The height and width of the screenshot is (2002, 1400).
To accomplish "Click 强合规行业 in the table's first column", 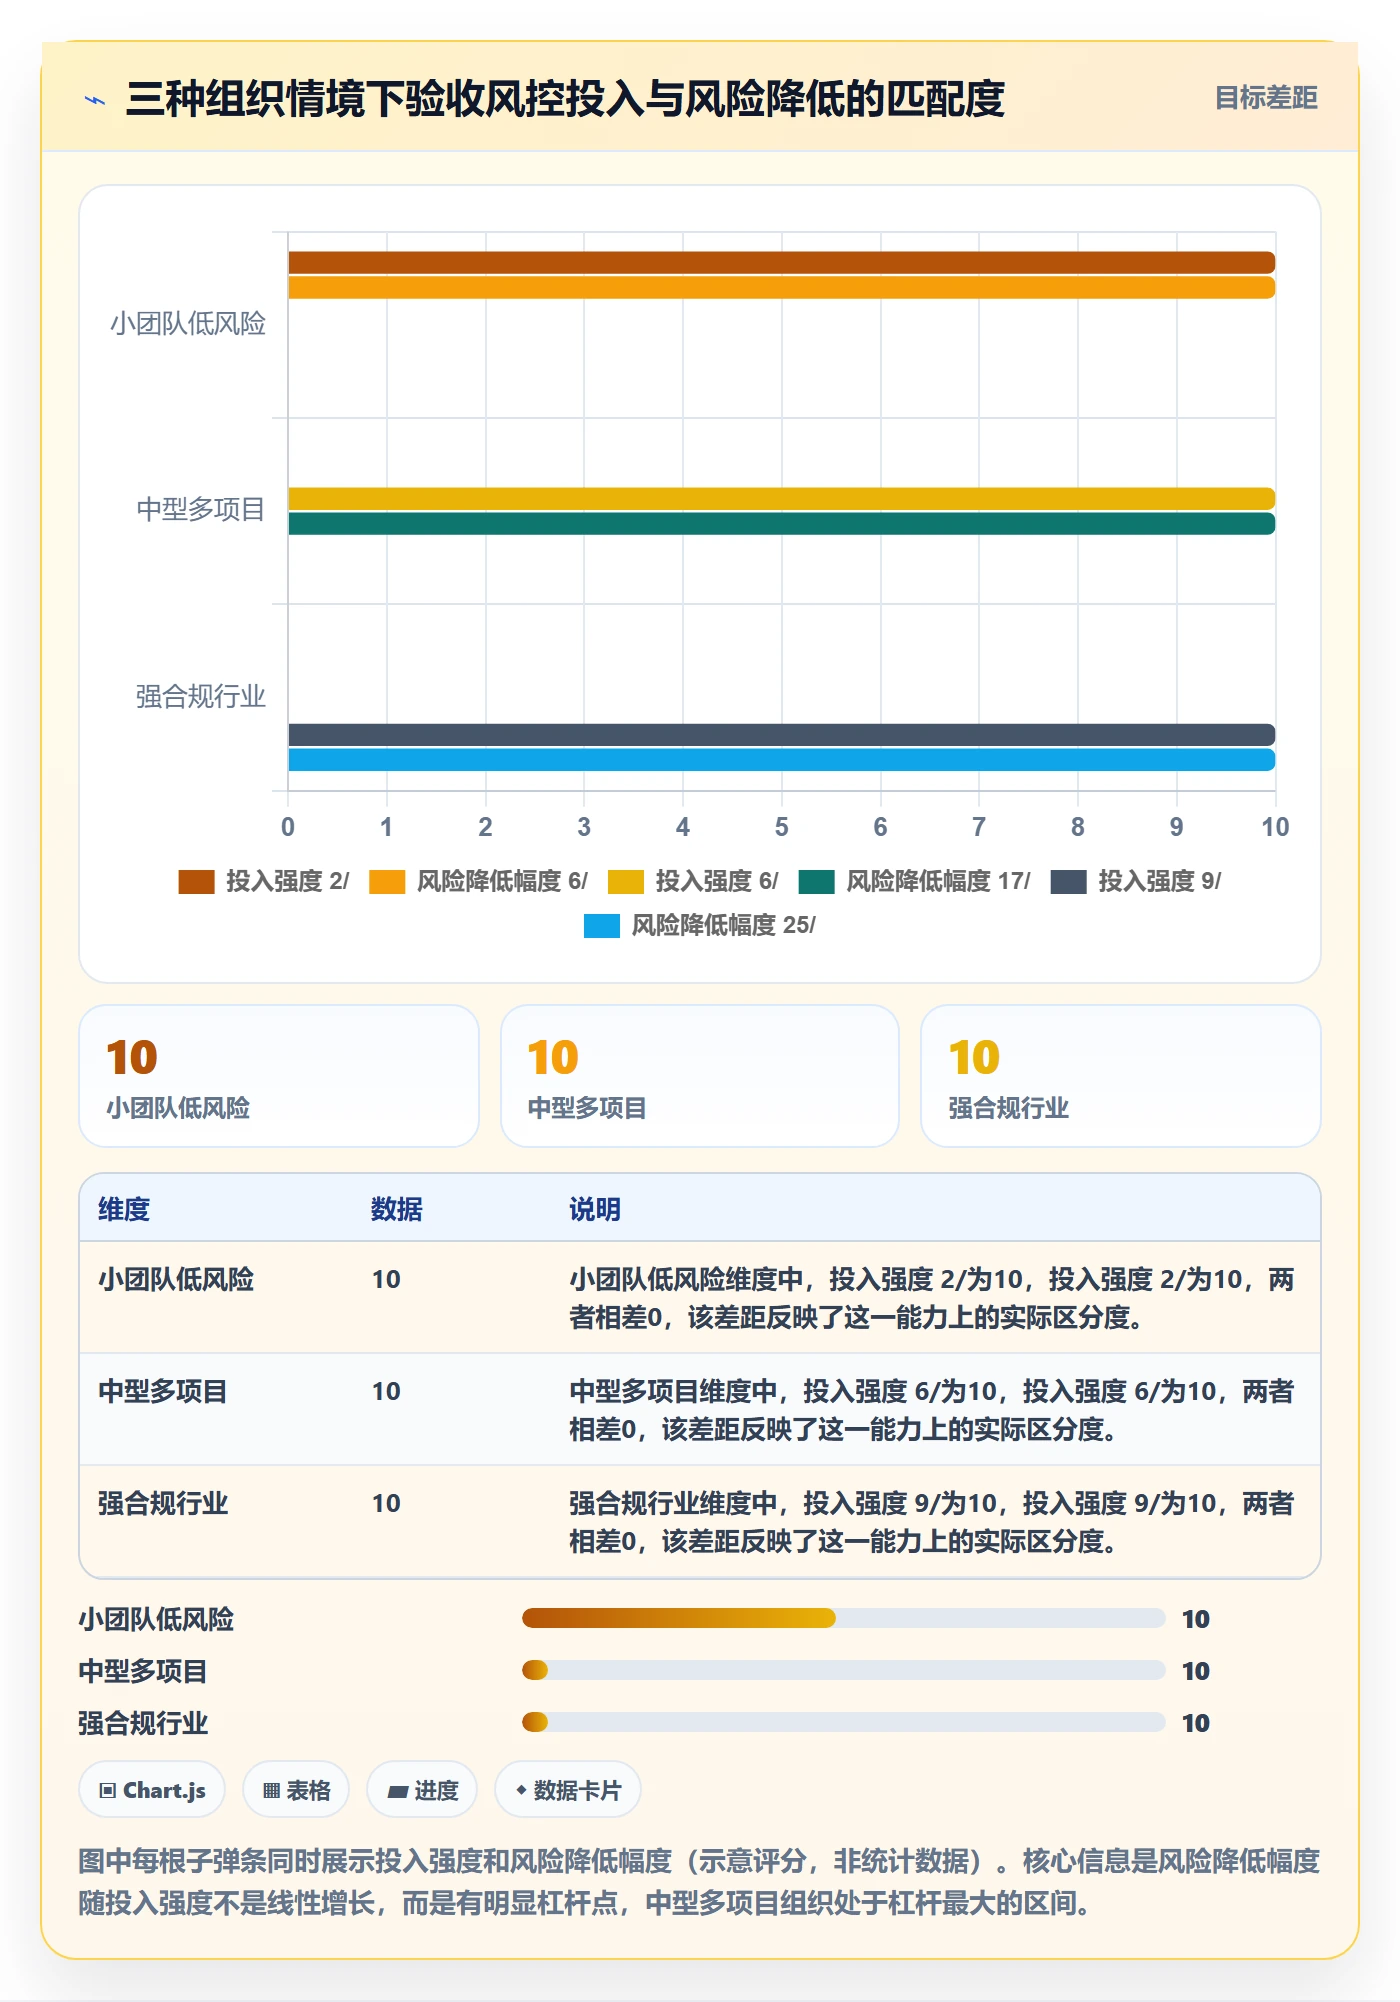I will tap(163, 1503).
